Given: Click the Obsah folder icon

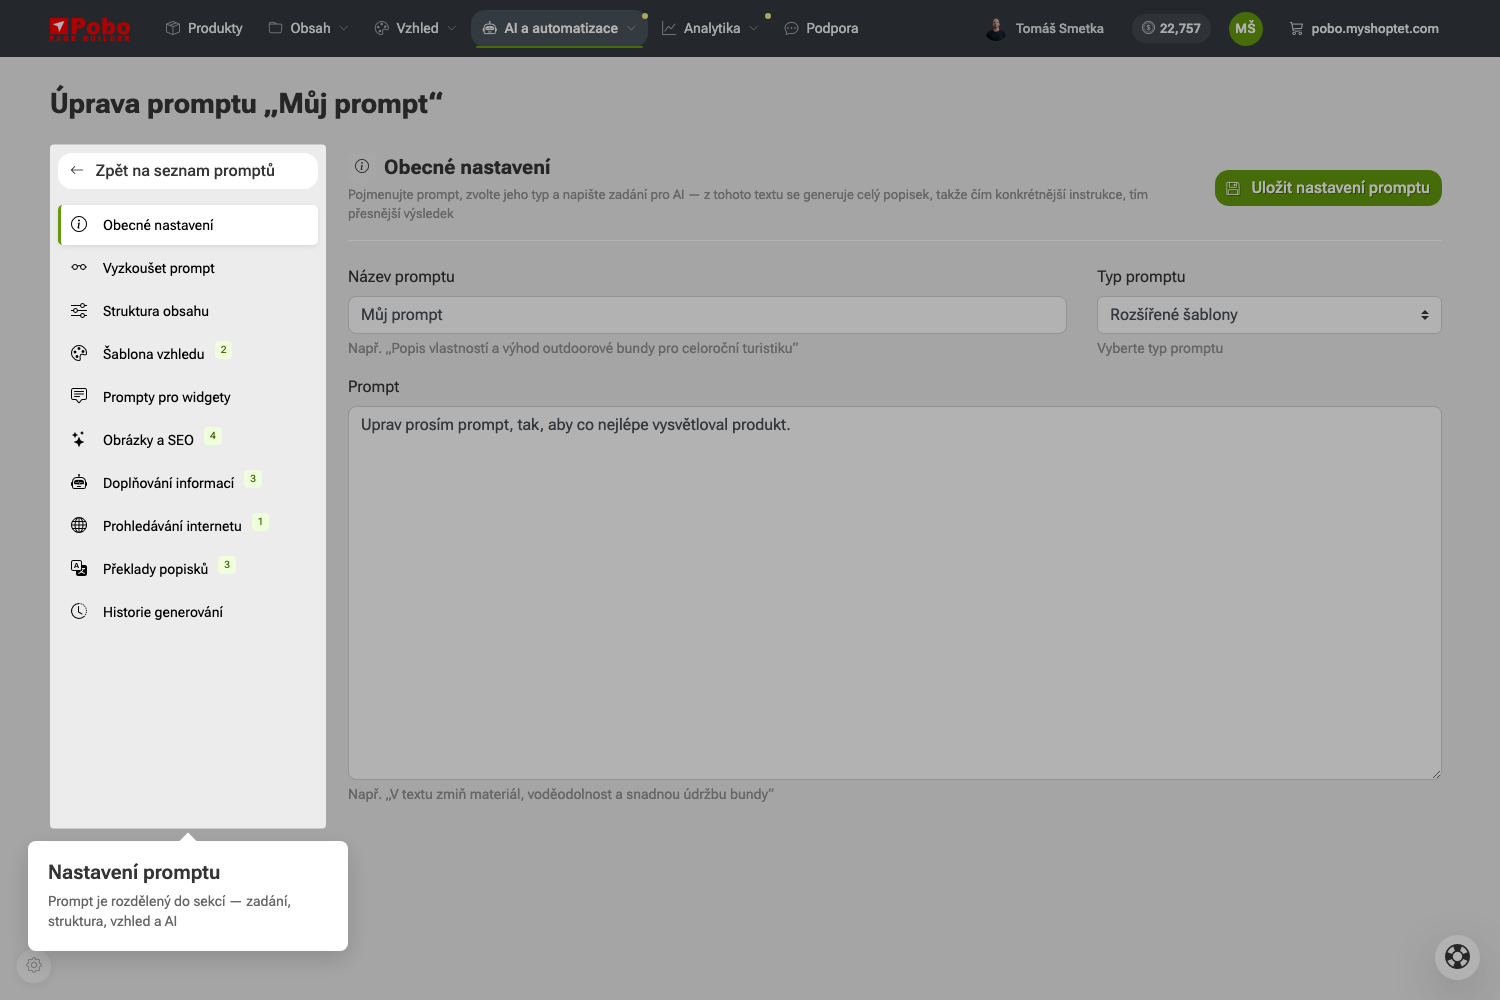Looking at the screenshot, I should 275,28.
